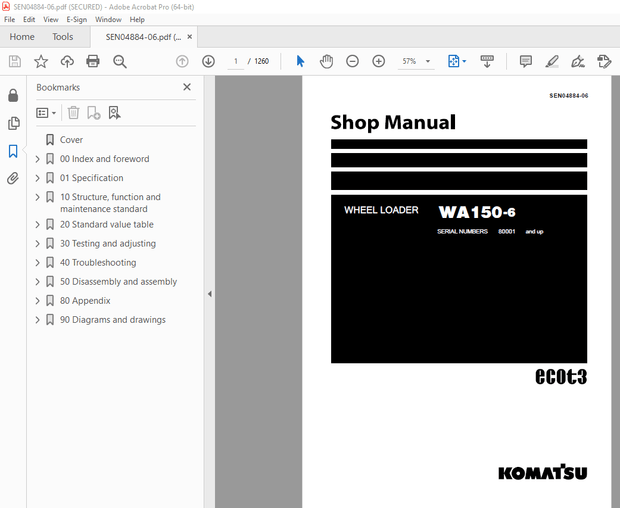
Task: Go to next page arrow
Action: click(208, 61)
